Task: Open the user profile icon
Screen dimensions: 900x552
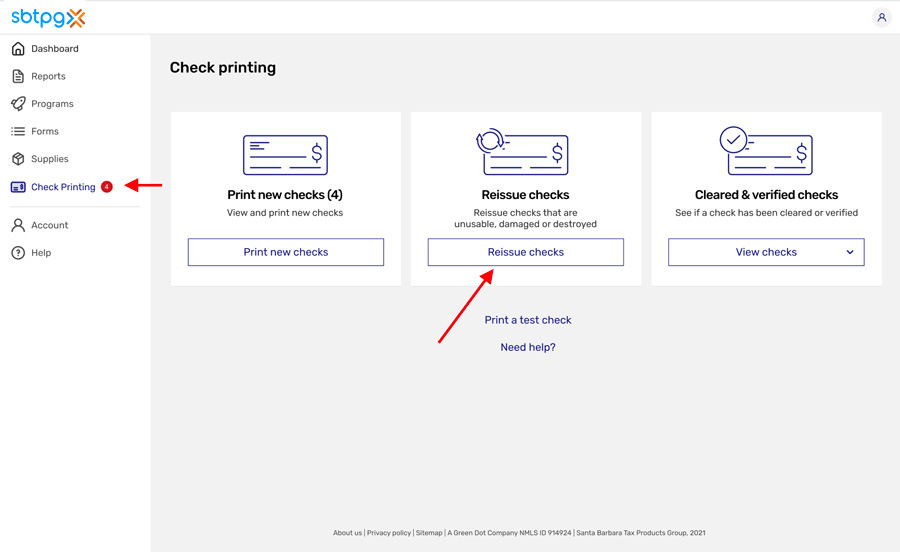Action: pos(882,17)
